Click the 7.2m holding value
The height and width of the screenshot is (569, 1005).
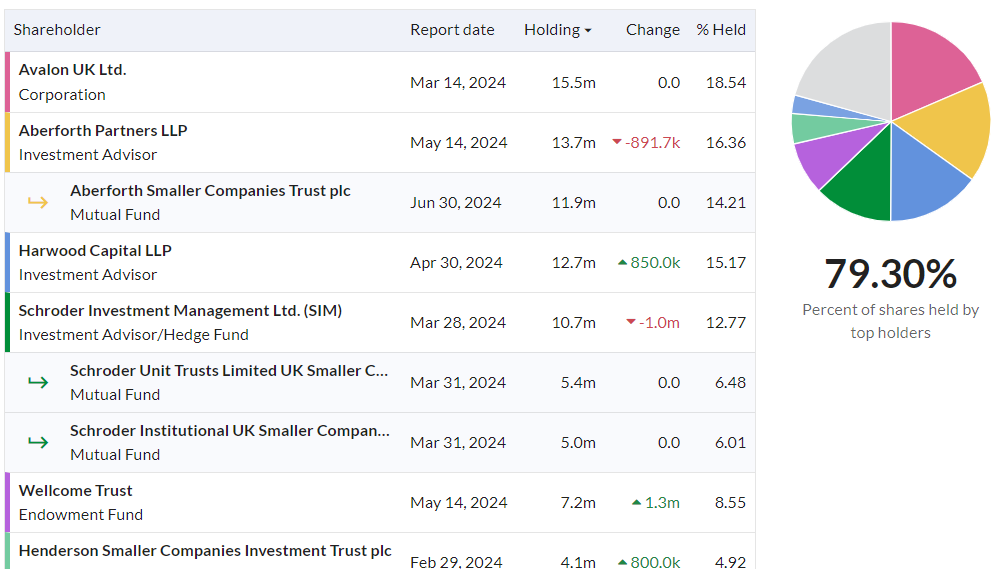point(578,502)
